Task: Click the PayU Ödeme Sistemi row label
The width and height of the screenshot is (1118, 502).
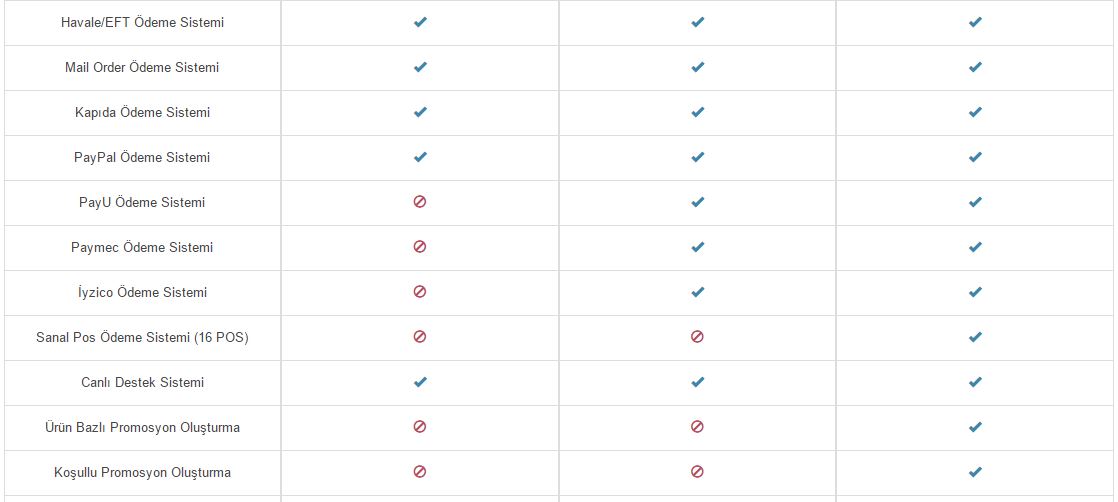Action: (143, 203)
